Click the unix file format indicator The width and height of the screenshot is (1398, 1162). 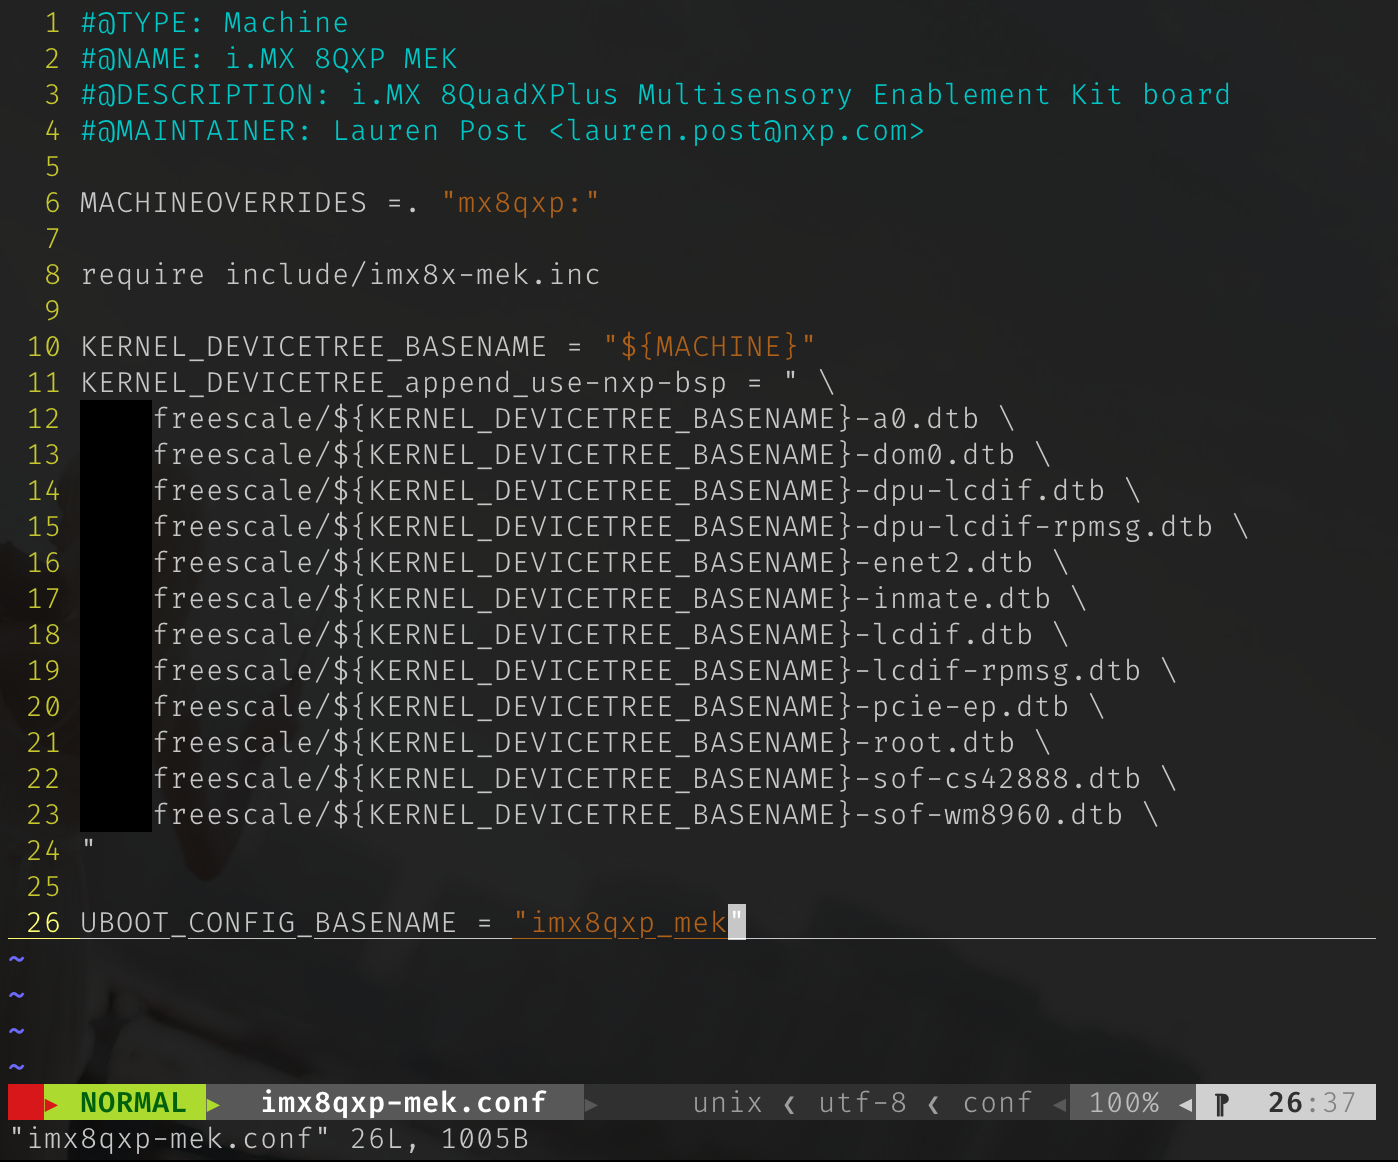pos(727,1102)
